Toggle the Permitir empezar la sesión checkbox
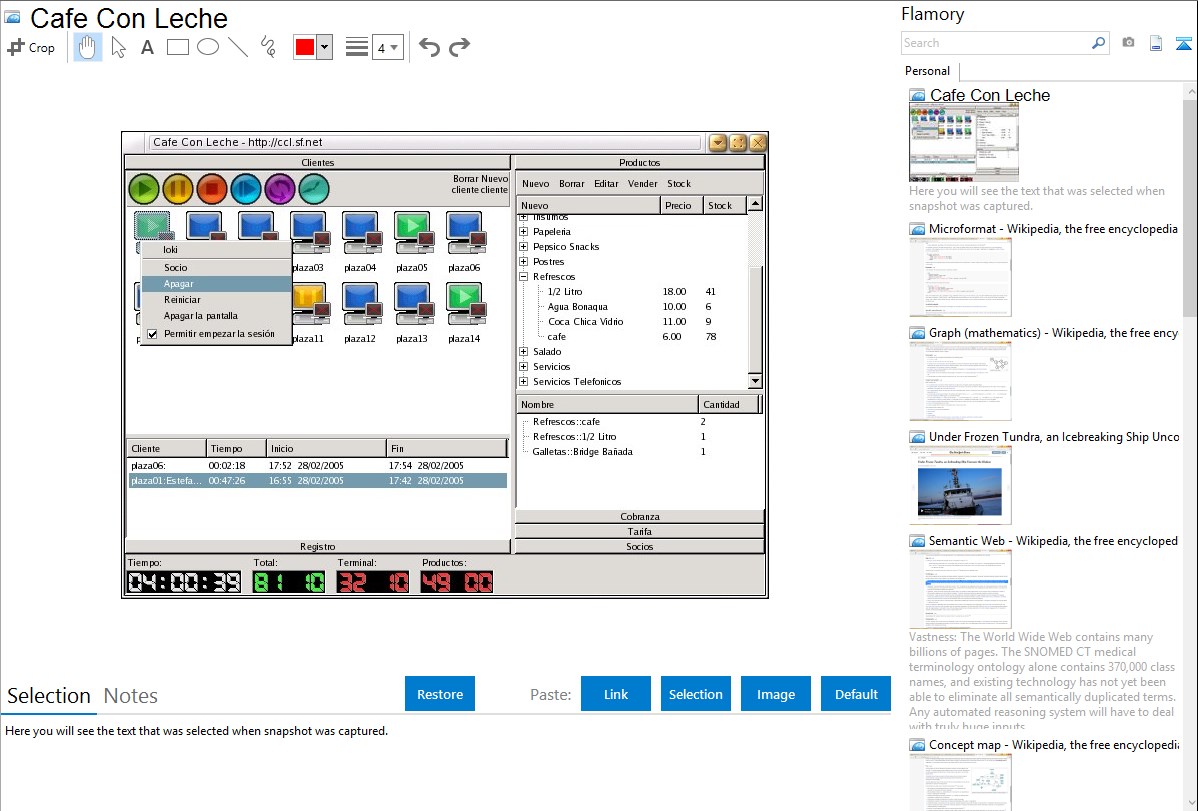The image size is (1198, 811). pyautogui.click(x=153, y=334)
